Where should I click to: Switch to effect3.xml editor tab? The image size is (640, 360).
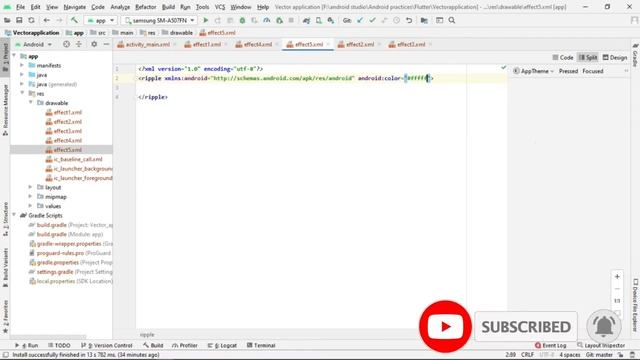coord(411,44)
